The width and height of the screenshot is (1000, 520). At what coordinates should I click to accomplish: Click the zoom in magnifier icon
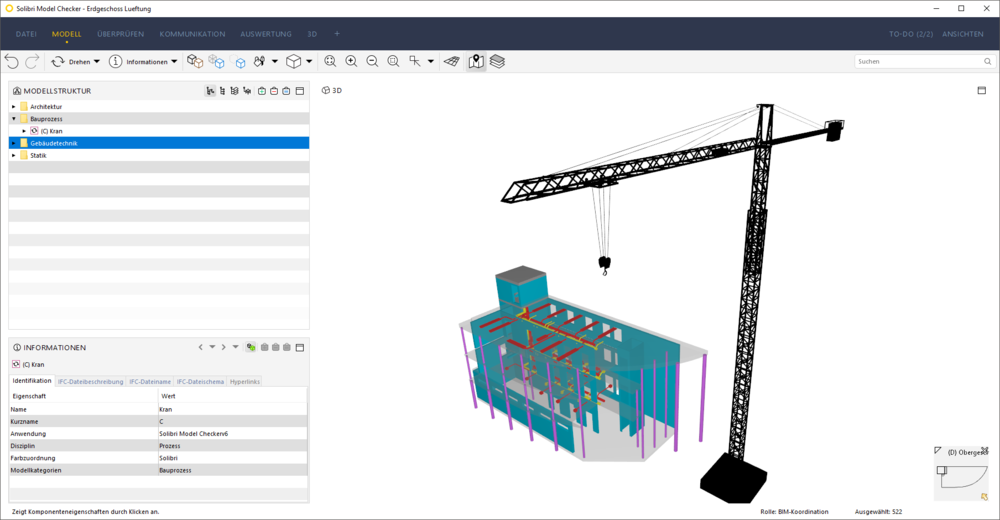point(351,62)
